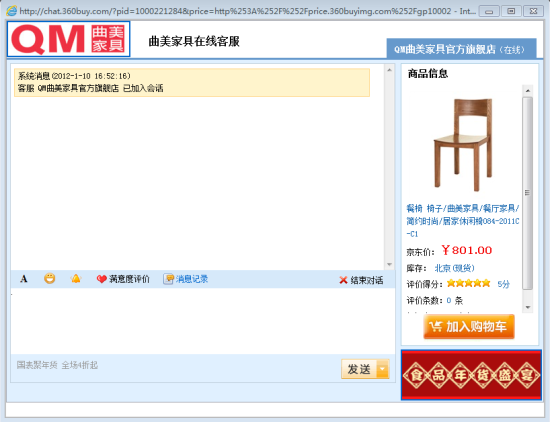The width and height of the screenshot is (550, 422).
Task: Click the ¥801.00 price text
Action: [467, 250]
